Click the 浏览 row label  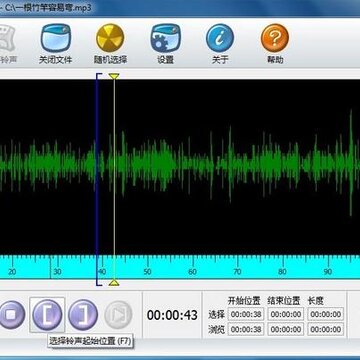216,329
